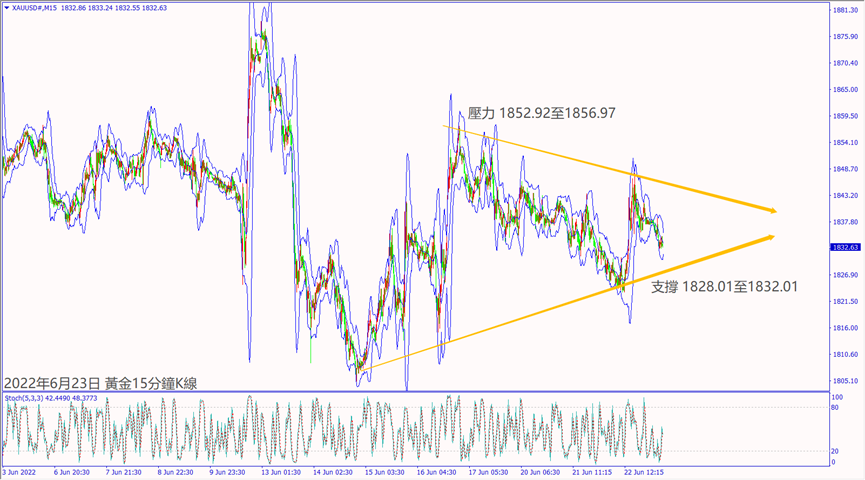Click the 1821.50 price axis label
The width and height of the screenshot is (865, 480).
[846, 301]
